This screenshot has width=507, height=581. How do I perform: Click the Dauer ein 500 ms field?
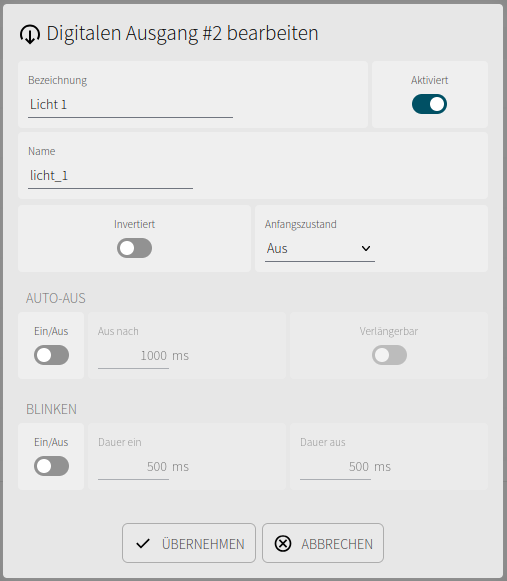pos(133,467)
